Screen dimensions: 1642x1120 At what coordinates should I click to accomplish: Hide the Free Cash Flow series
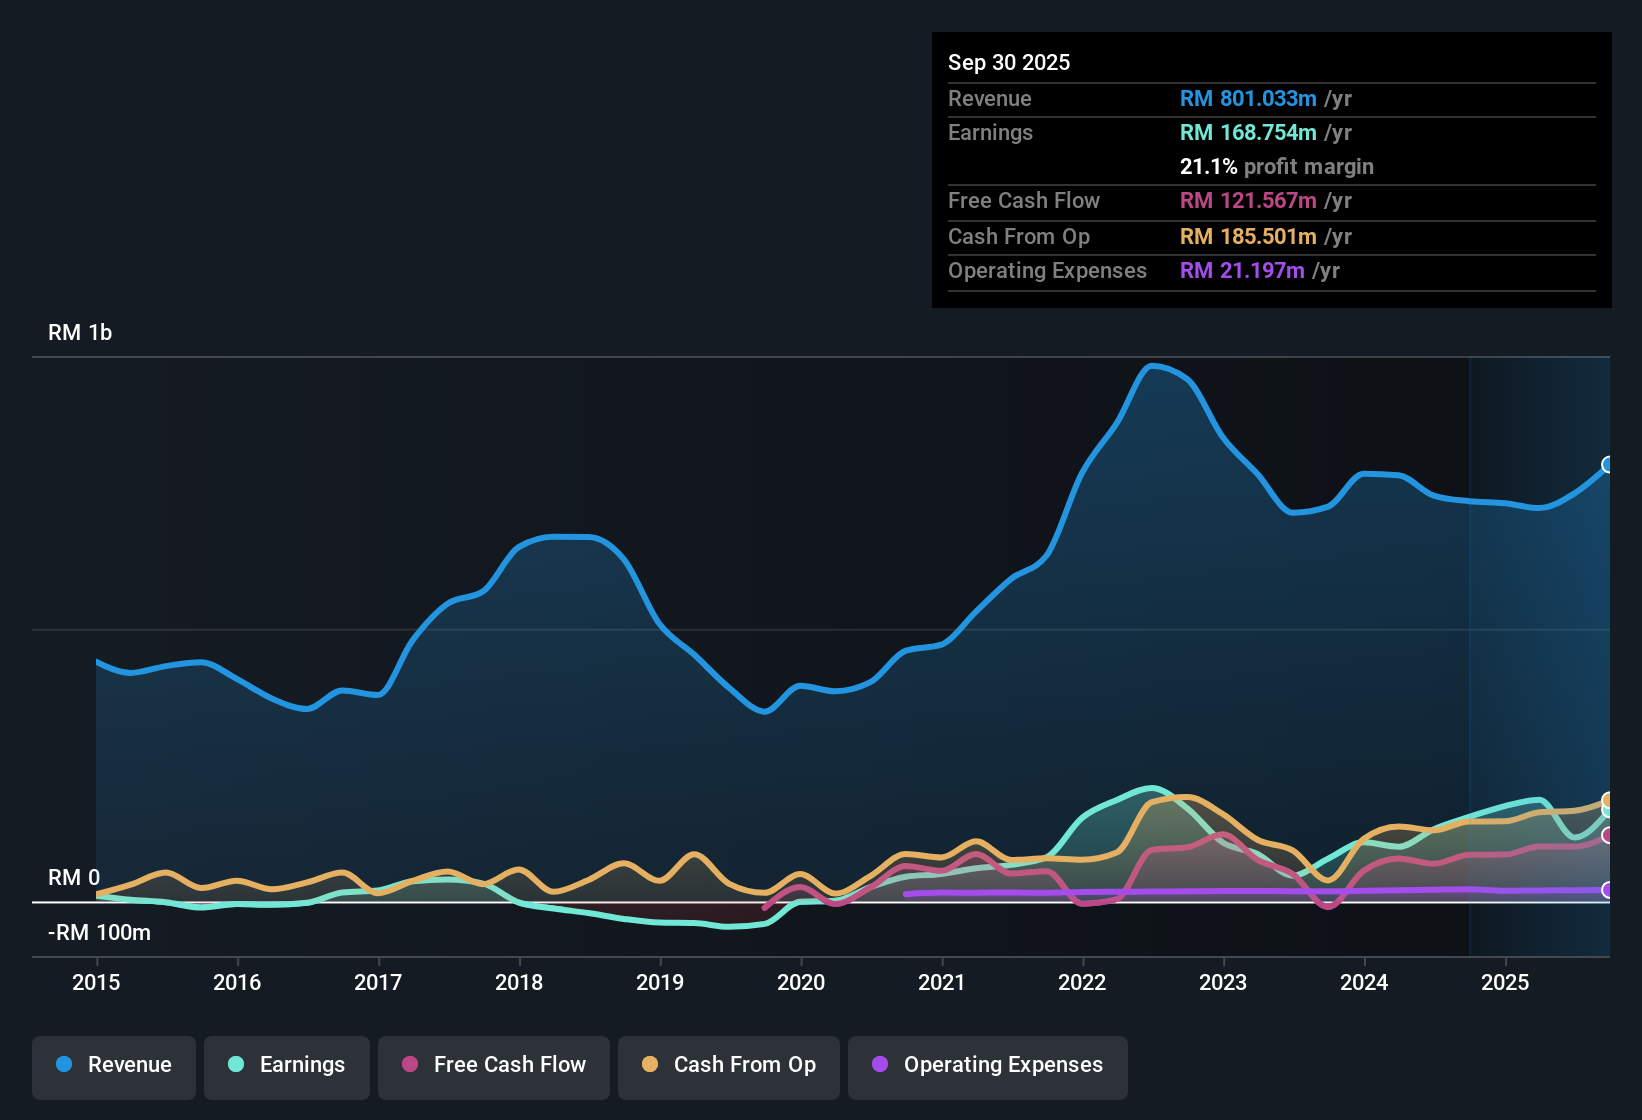coord(493,1065)
